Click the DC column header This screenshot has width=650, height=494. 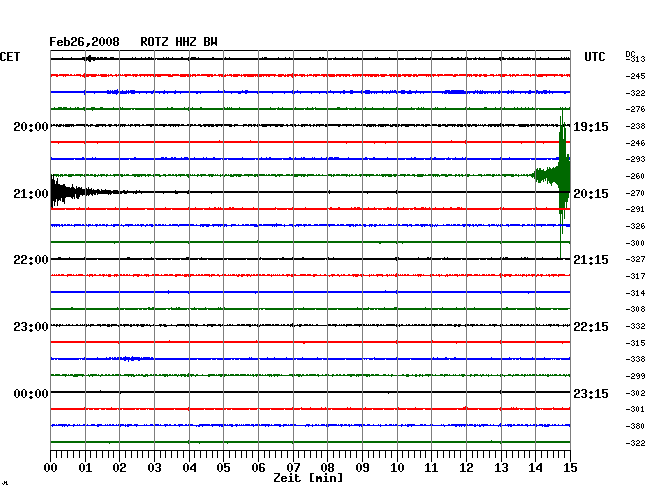[630, 54]
